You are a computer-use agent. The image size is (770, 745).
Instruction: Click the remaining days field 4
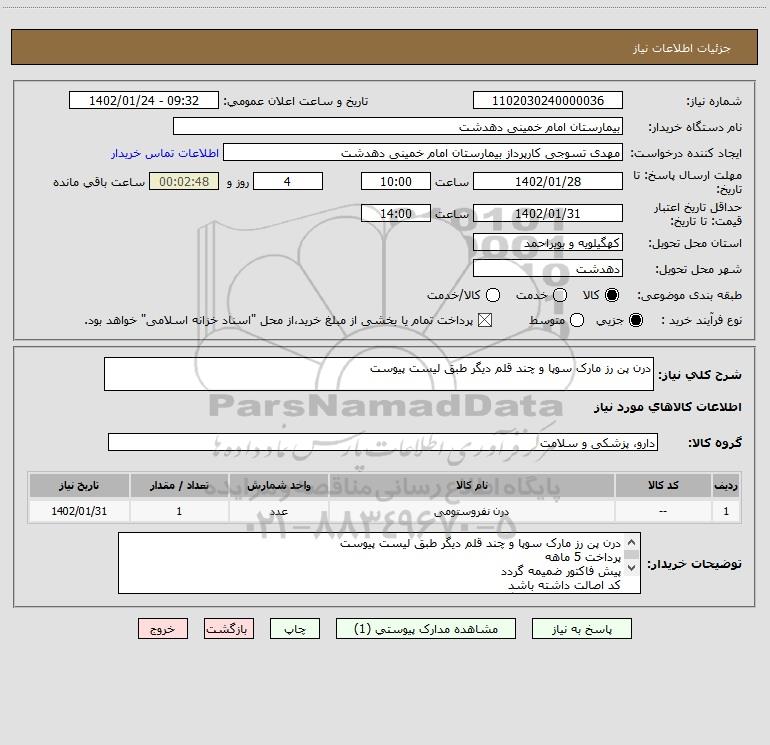pyautogui.click(x=288, y=181)
